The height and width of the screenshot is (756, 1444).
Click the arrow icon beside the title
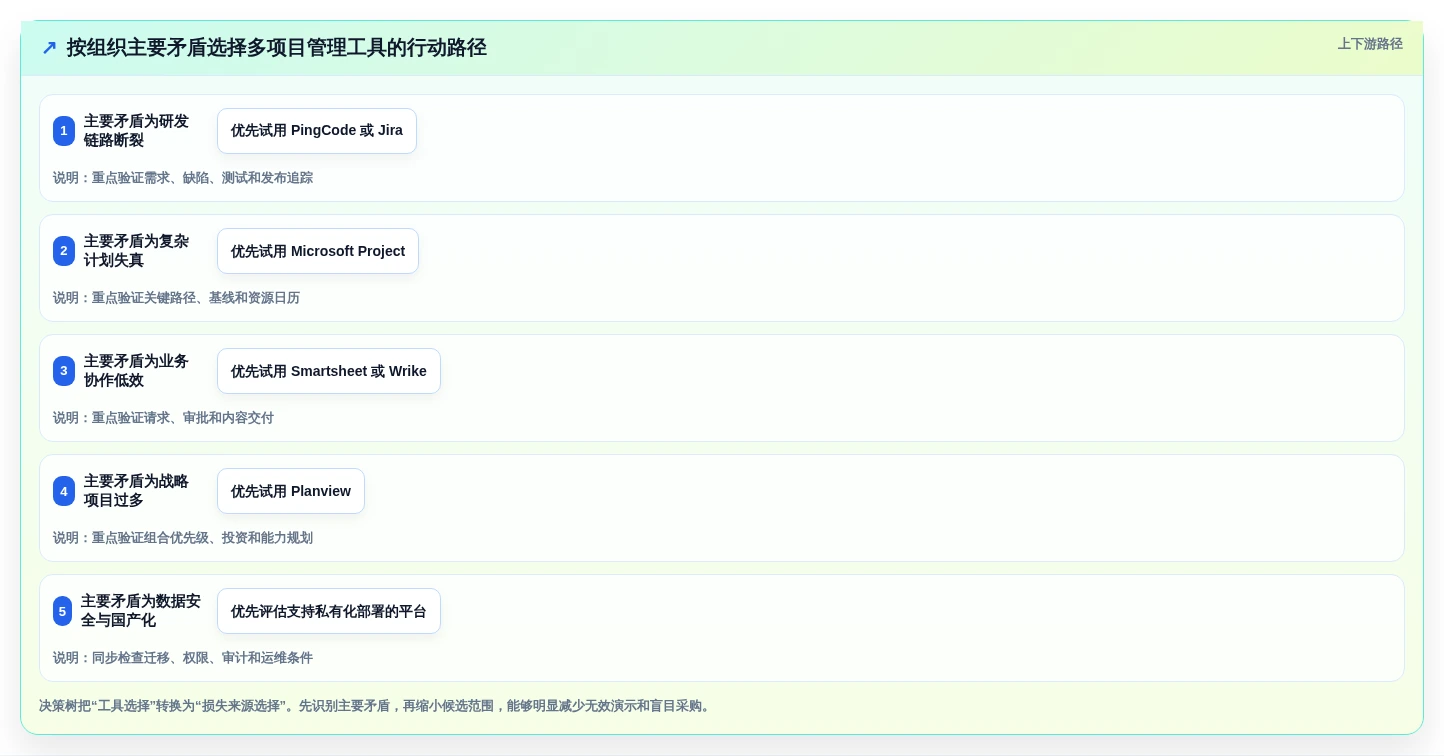49,48
